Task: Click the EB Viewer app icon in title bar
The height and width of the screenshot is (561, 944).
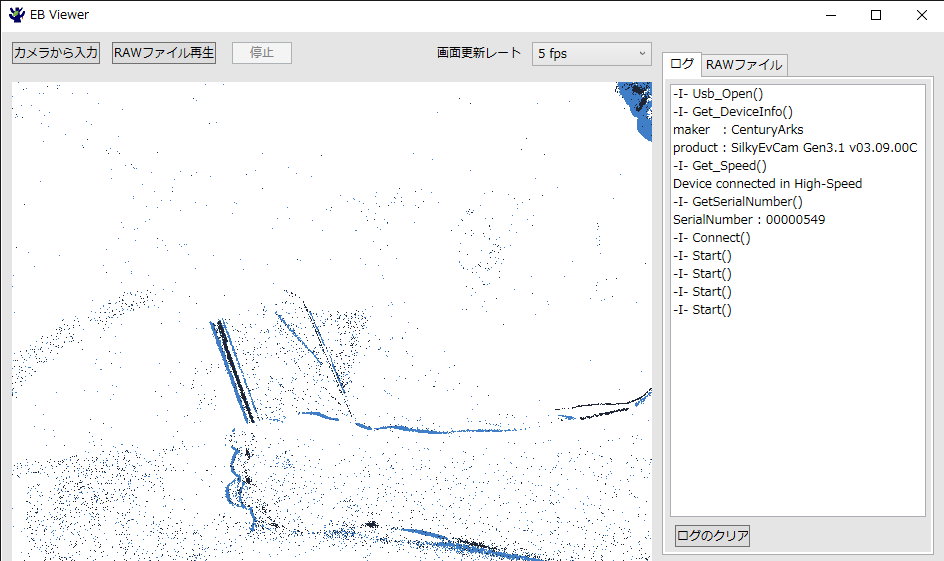Action: (17, 14)
